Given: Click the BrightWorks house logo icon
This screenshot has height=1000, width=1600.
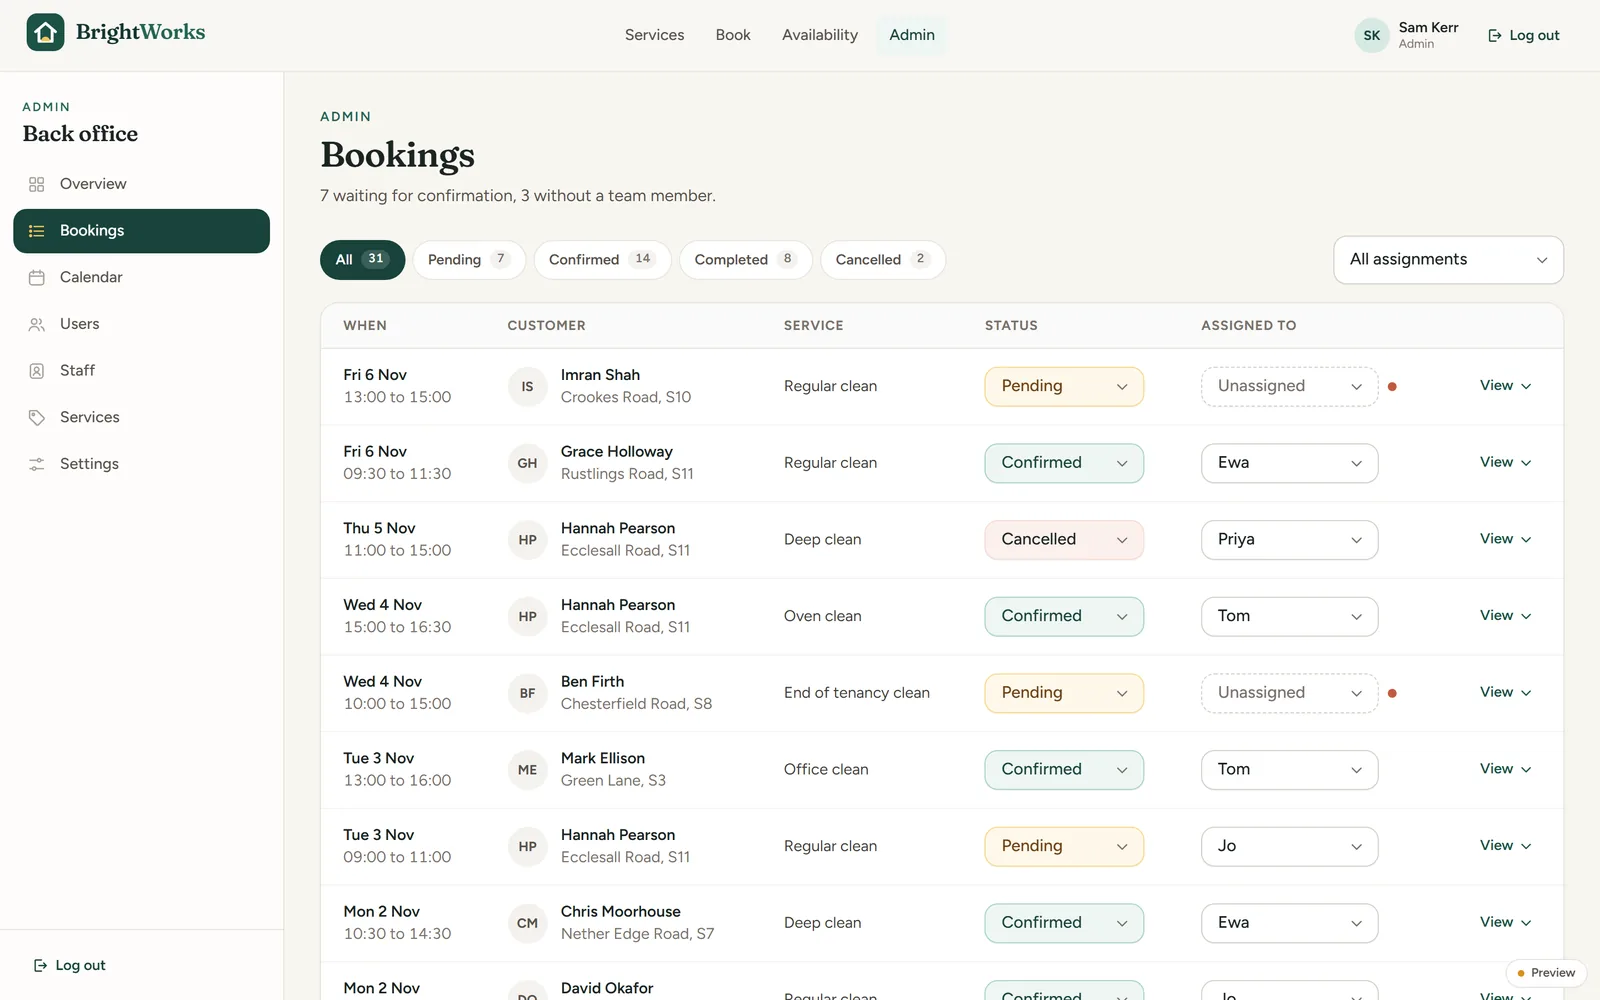Looking at the screenshot, I should (x=45, y=32).
